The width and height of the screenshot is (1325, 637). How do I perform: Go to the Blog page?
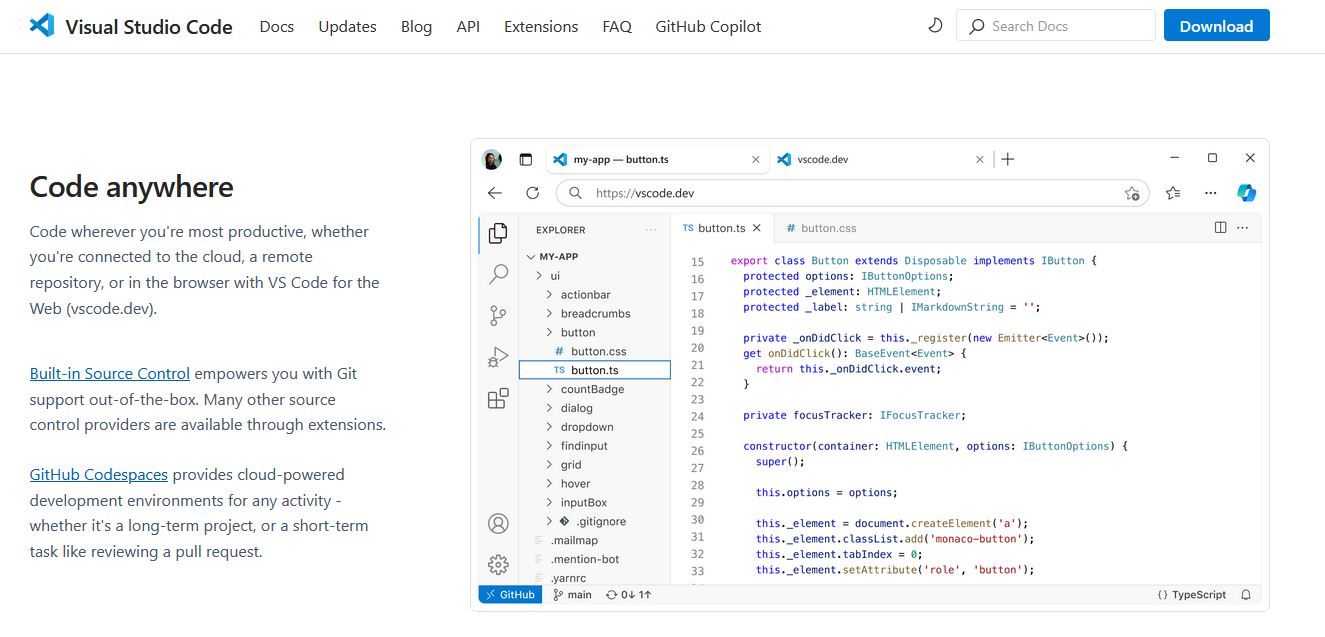[x=416, y=27]
